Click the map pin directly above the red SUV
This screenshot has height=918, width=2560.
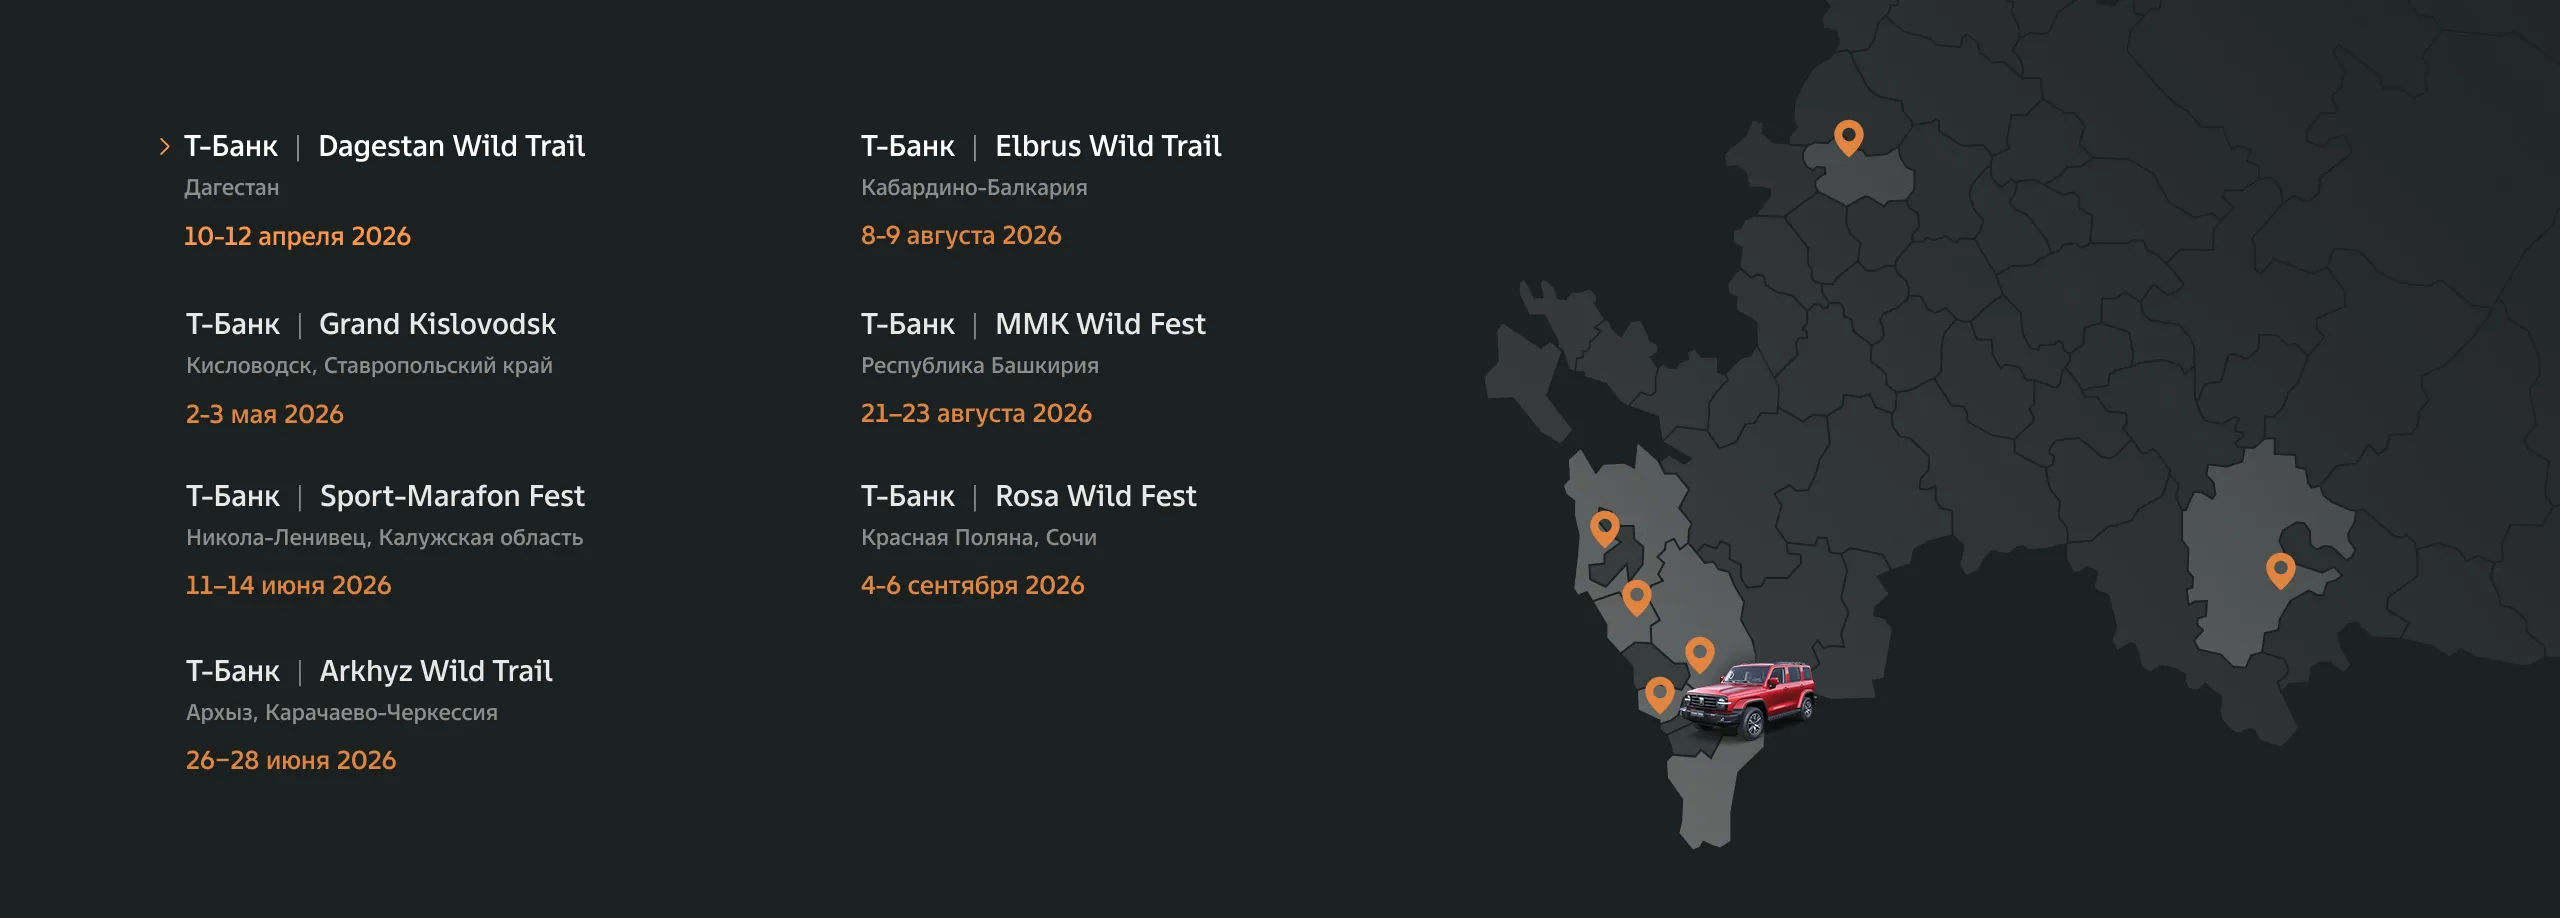click(1699, 653)
